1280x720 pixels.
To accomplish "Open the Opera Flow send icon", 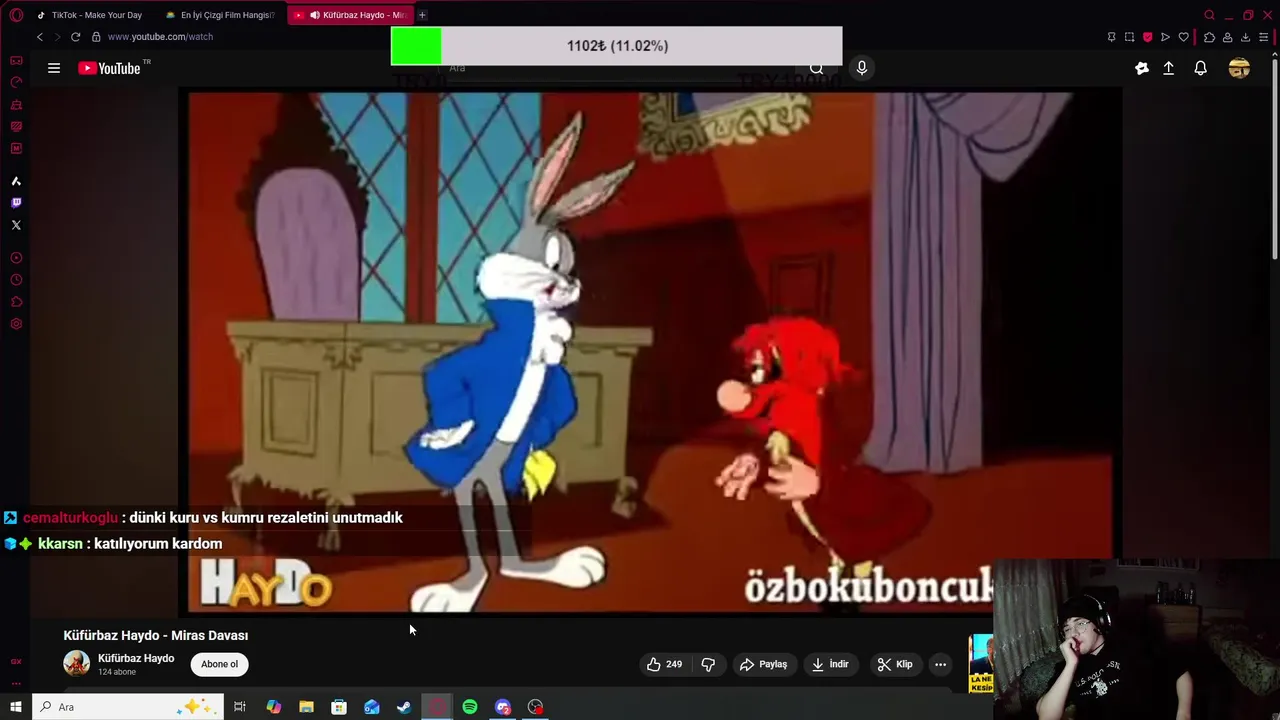I will coord(1165,37).
